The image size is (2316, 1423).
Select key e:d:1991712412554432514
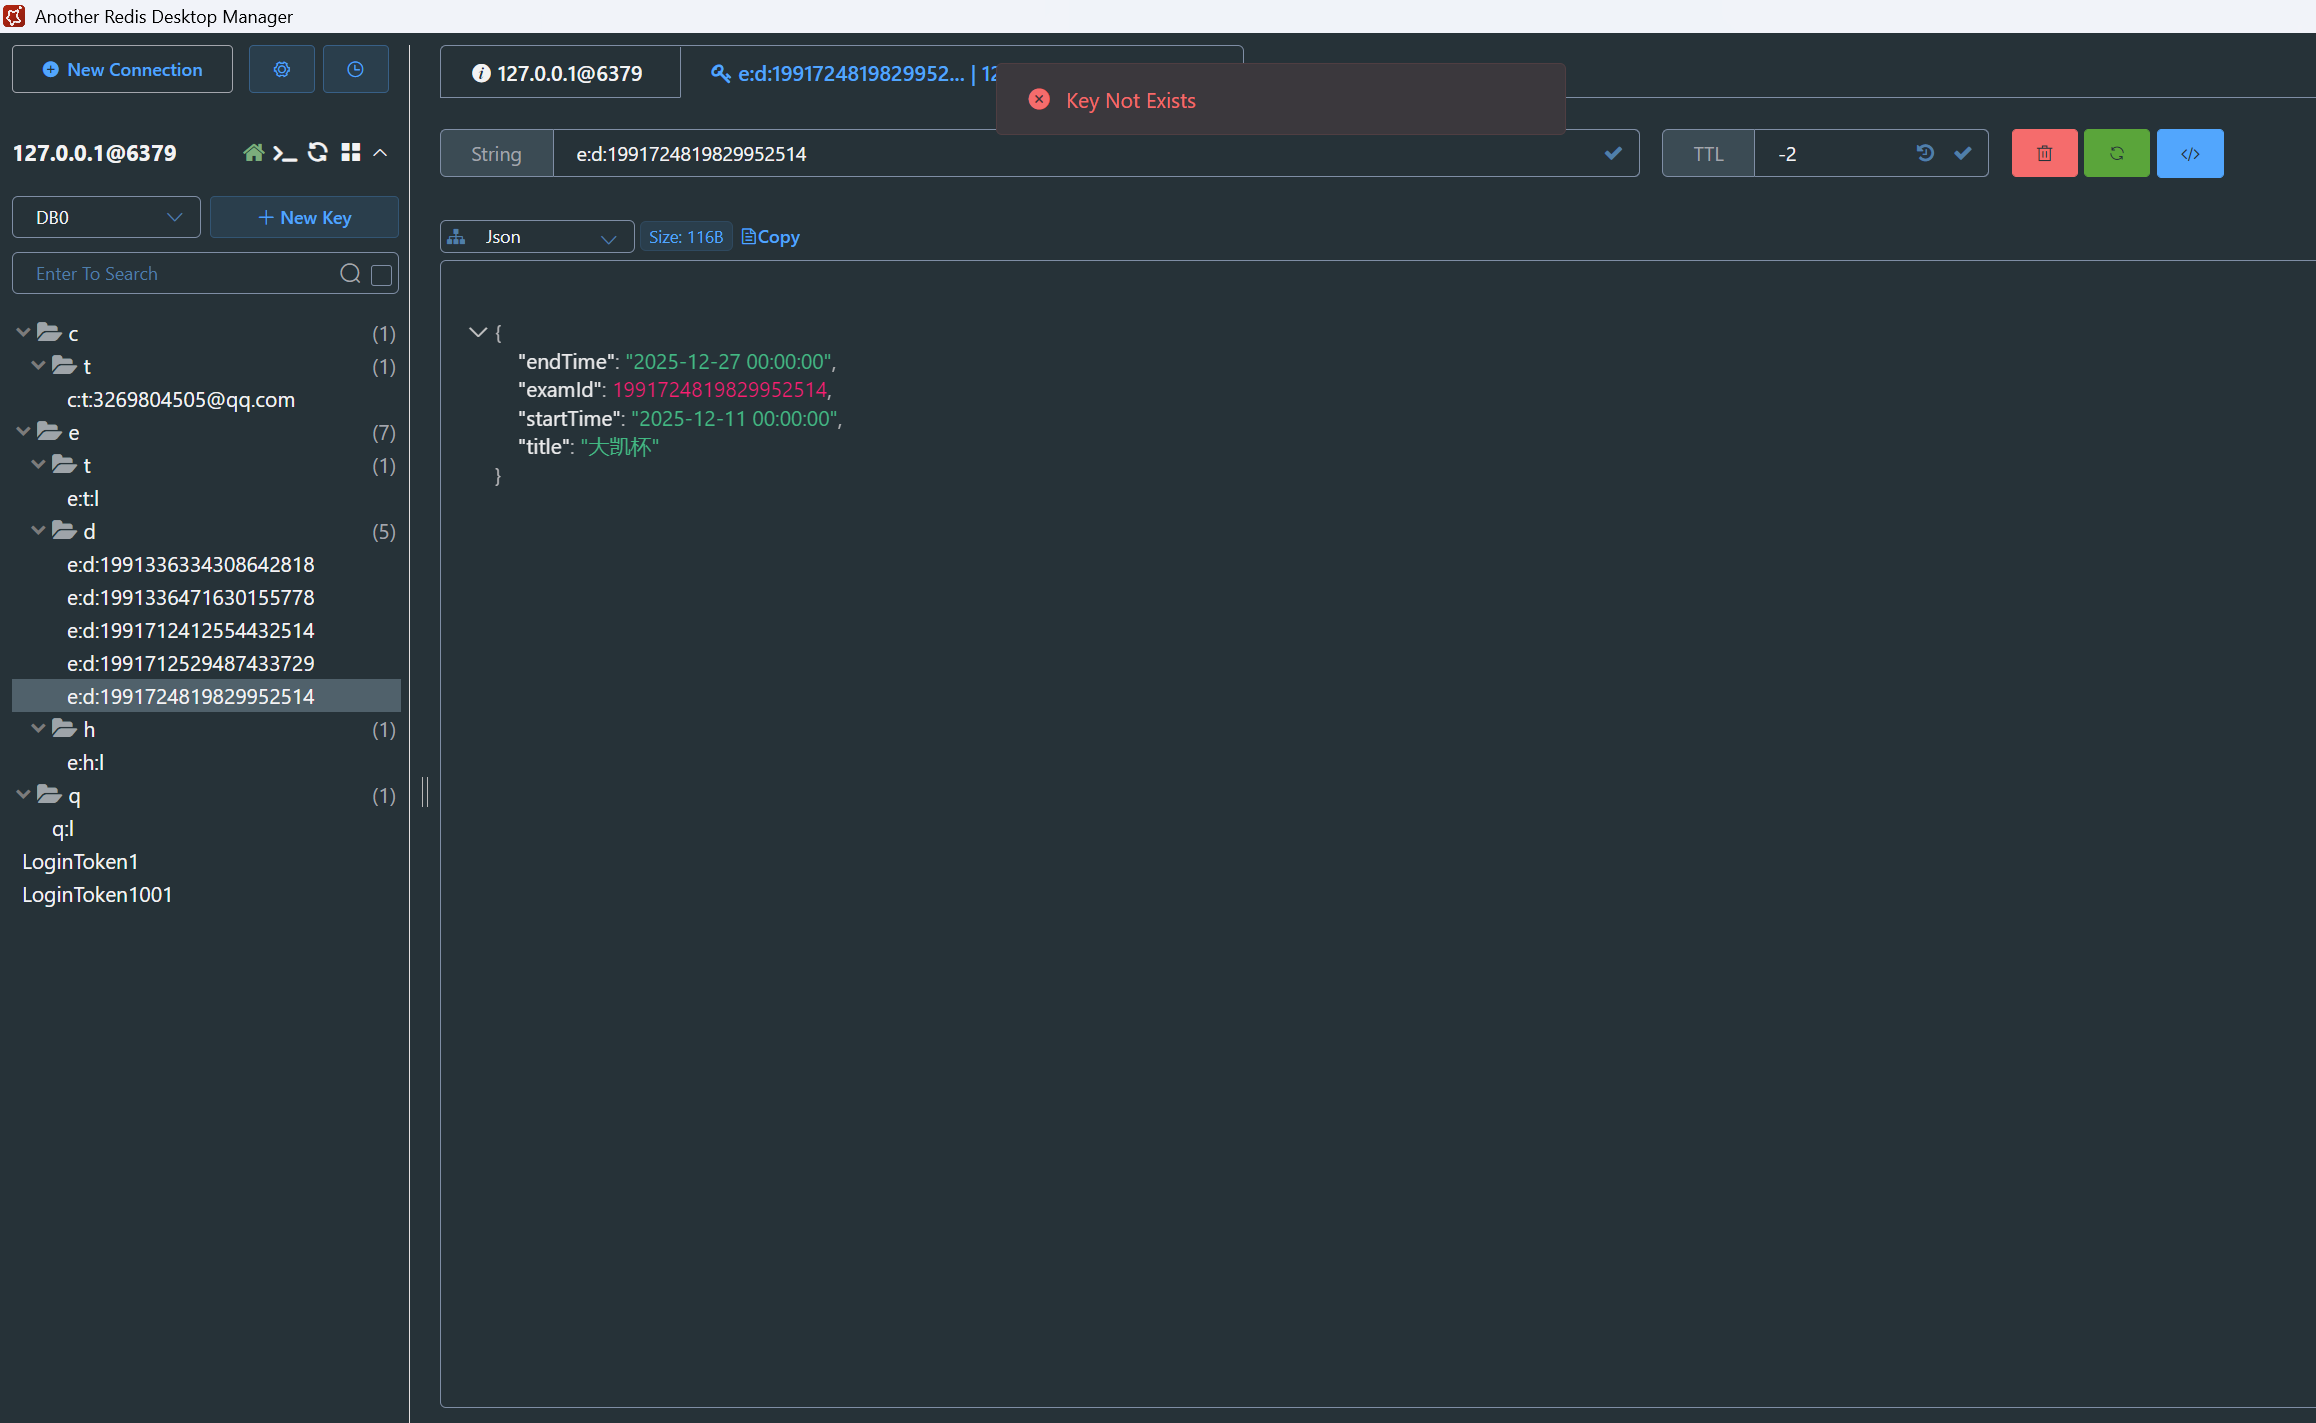coord(190,630)
